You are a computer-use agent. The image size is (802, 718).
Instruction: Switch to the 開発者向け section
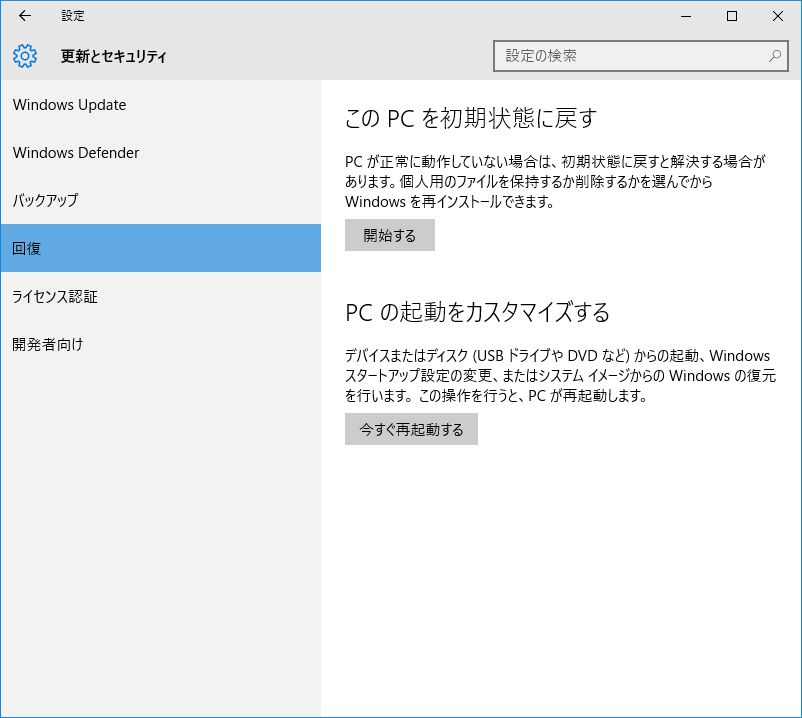point(48,345)
